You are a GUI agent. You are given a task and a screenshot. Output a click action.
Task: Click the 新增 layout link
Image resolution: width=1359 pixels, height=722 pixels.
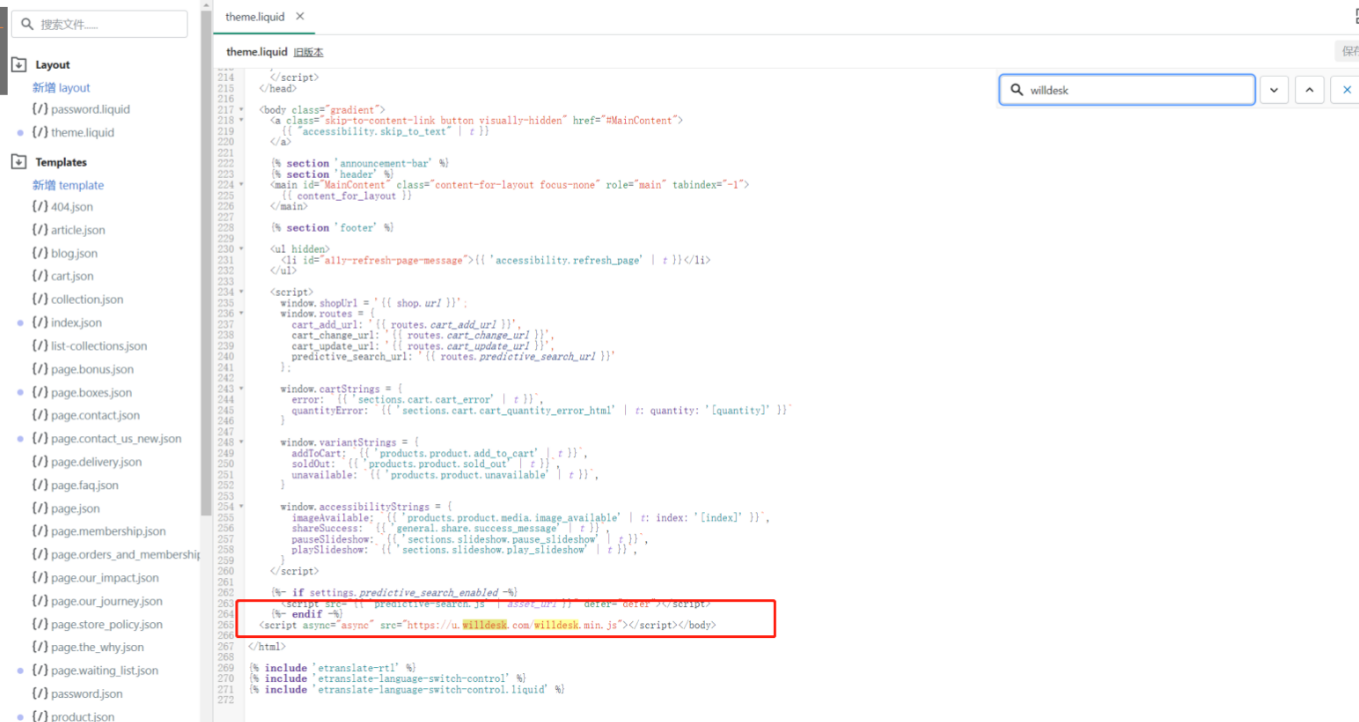click(61, 88)
